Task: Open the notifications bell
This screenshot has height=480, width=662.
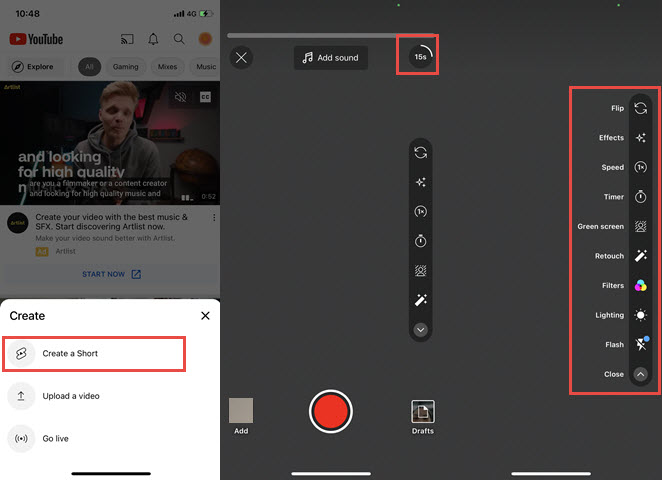Action: tap(153, 39)
